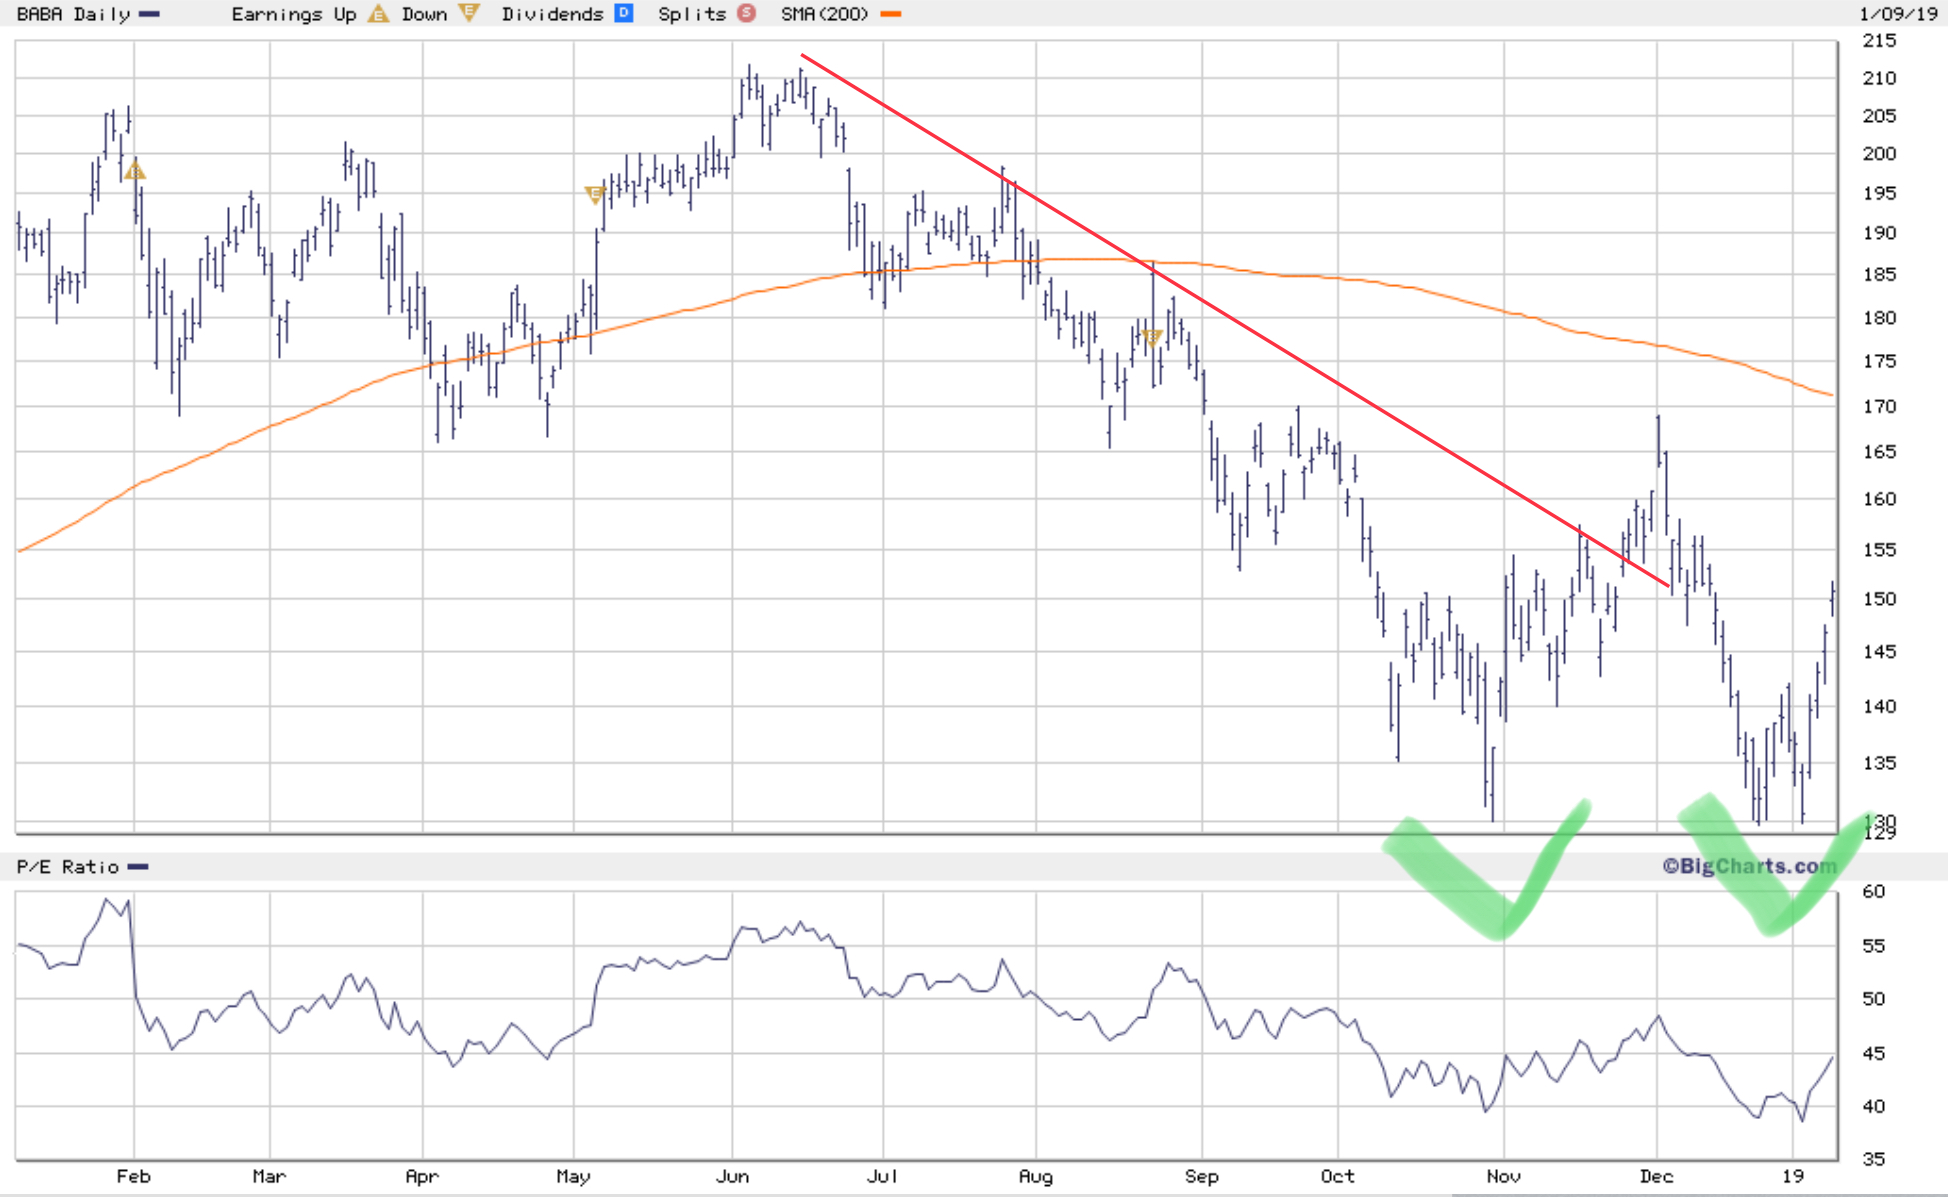Screen dimensions: 1948x1197
Task: Click the red Splits S icon
Action: pos(746,13)
